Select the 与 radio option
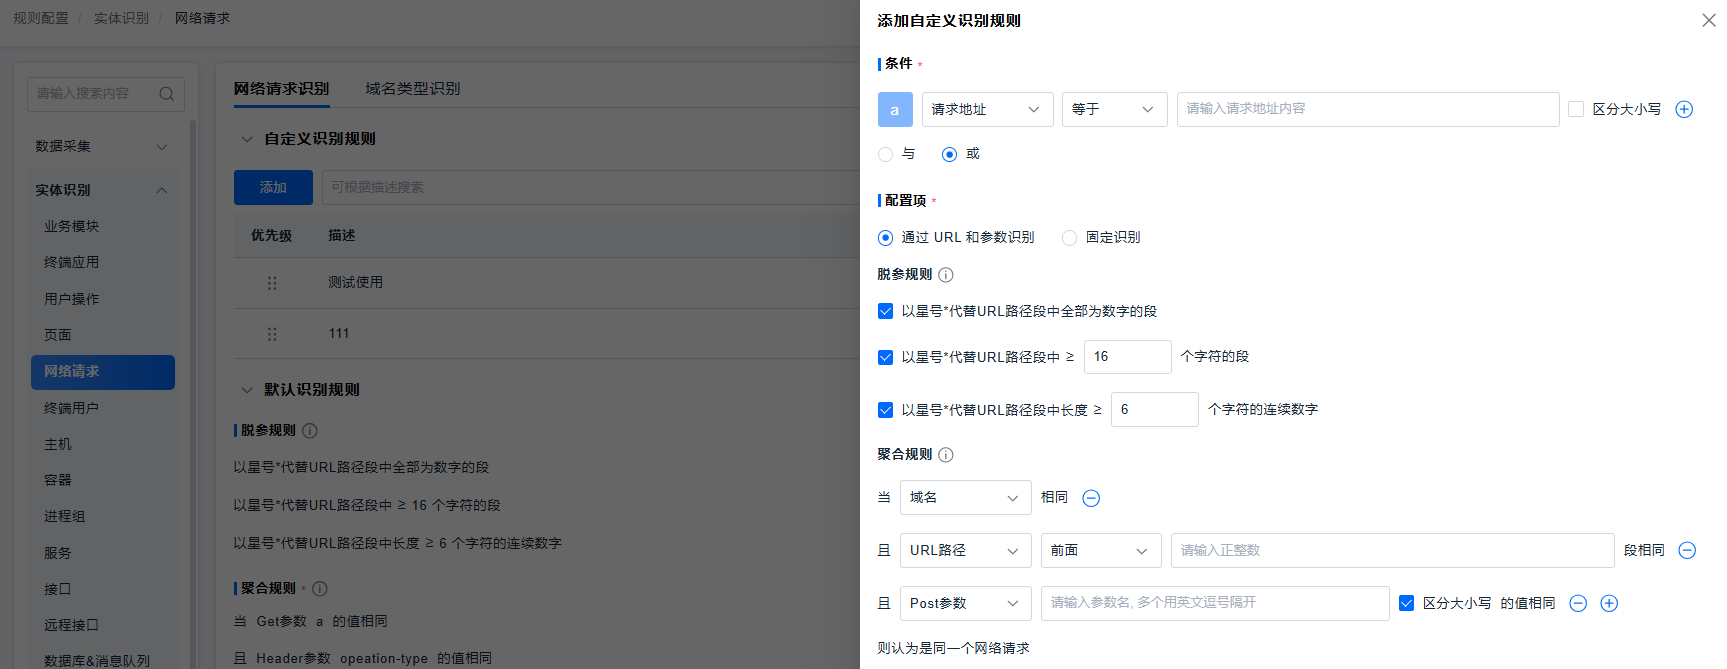This screenshot has height=669, width=1727. (x=885, y=154)
